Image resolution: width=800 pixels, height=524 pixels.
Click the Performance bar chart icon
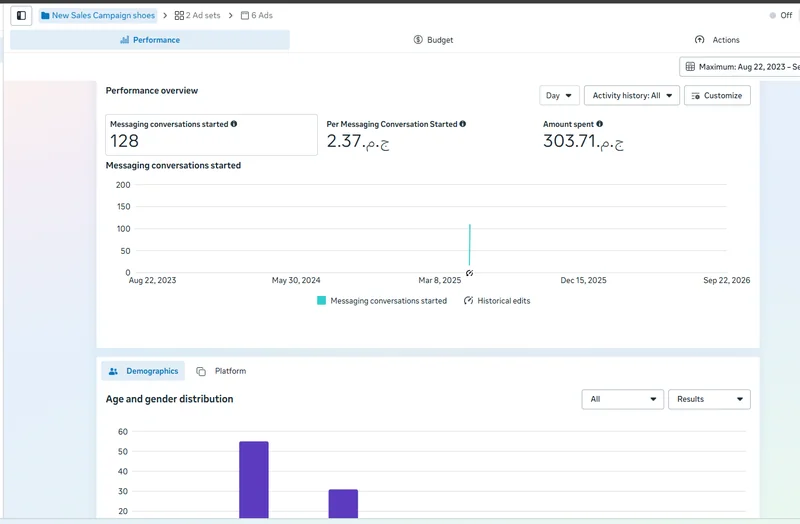tap(124, 40)
